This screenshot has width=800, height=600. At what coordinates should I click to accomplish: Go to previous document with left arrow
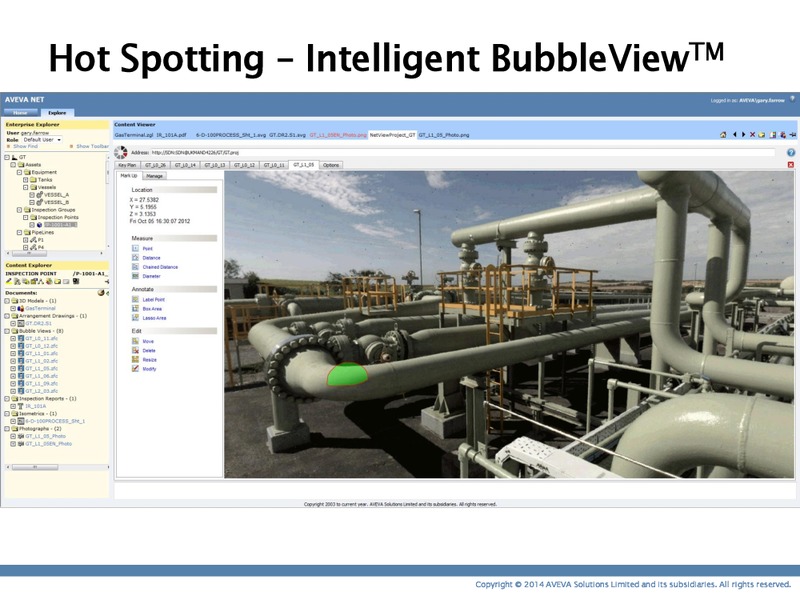(735, 135)
